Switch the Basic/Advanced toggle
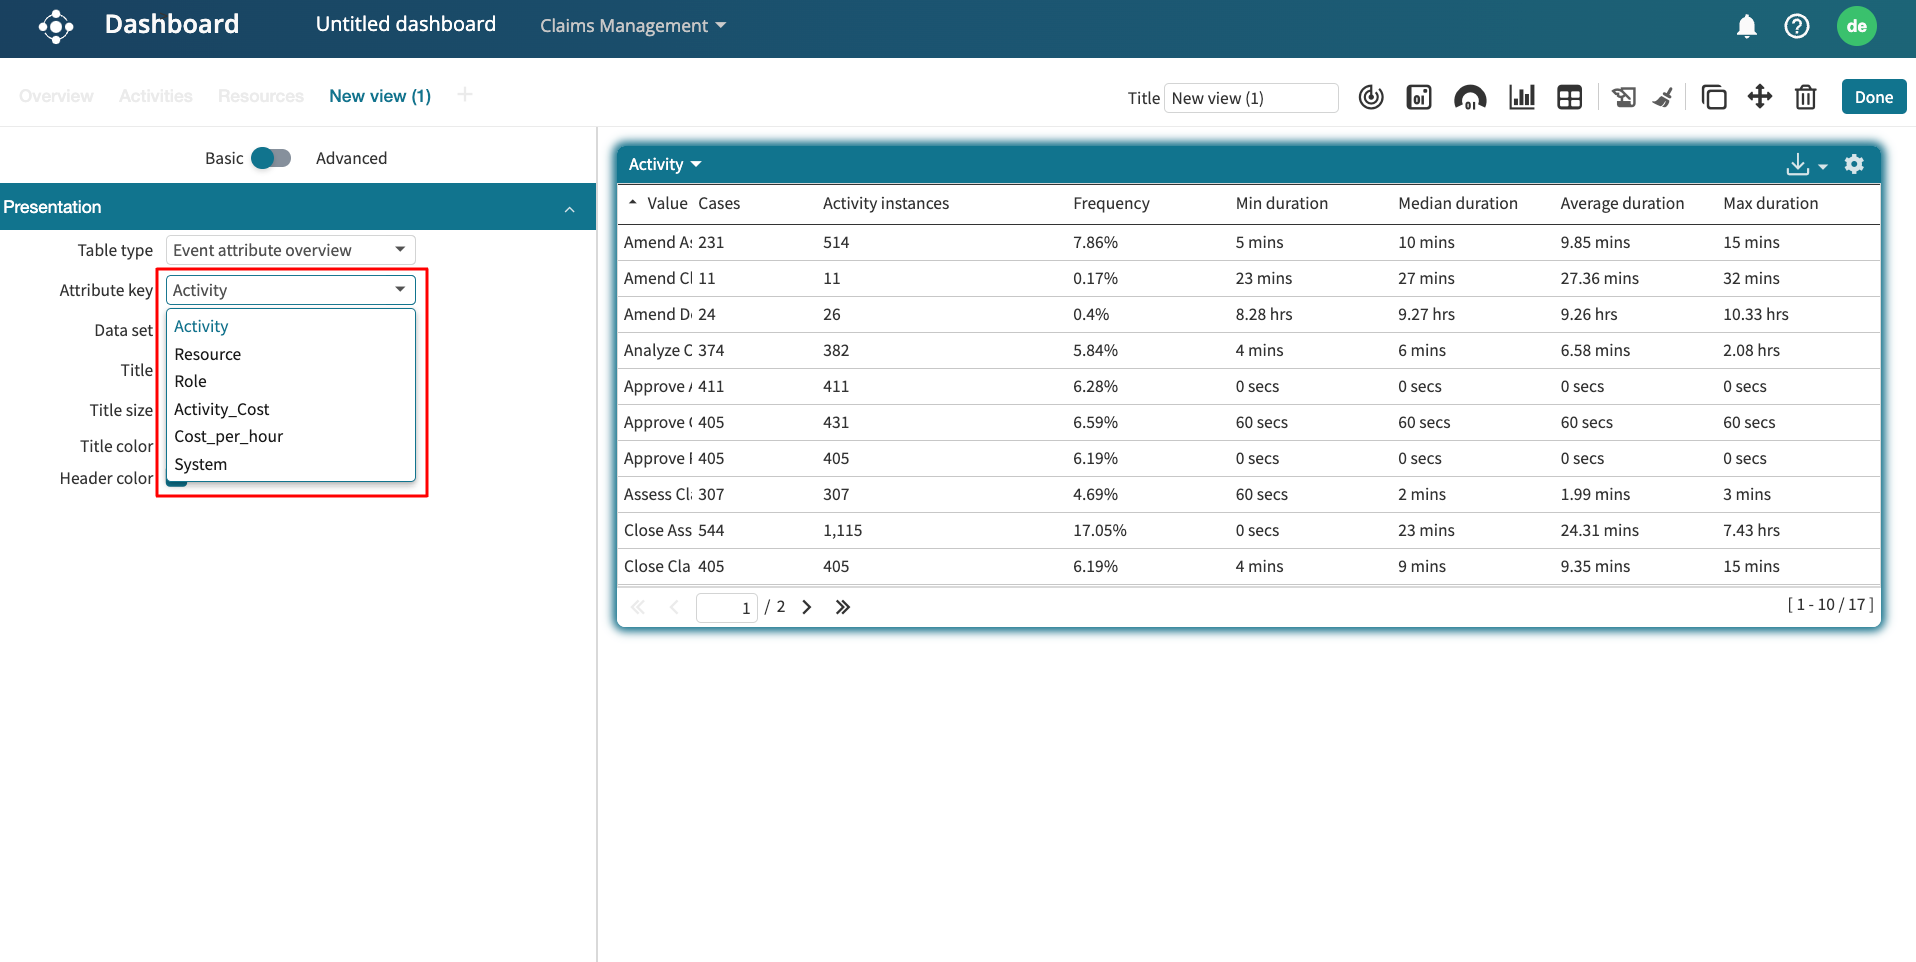The width and height of the screenshot is (1916, 962). (270, 158)
